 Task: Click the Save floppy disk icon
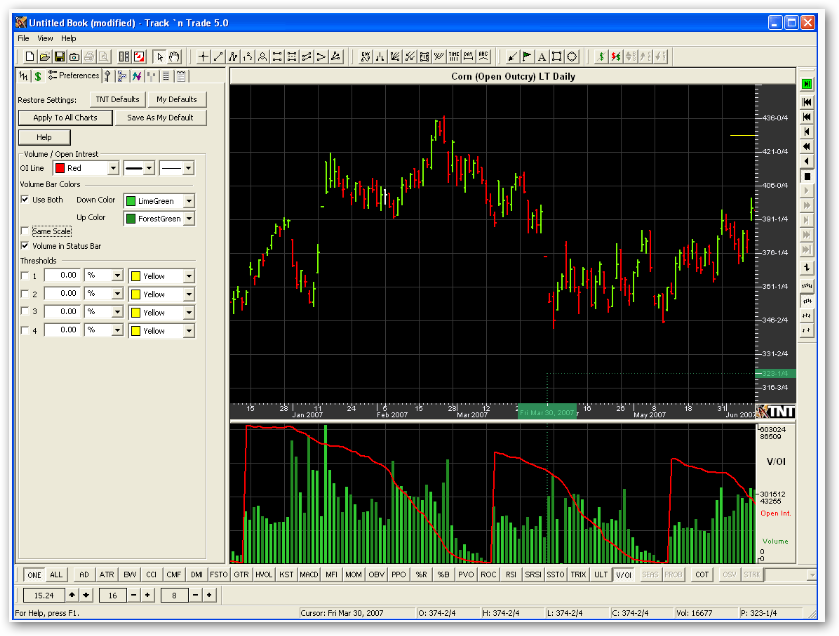tap(60, 56)
